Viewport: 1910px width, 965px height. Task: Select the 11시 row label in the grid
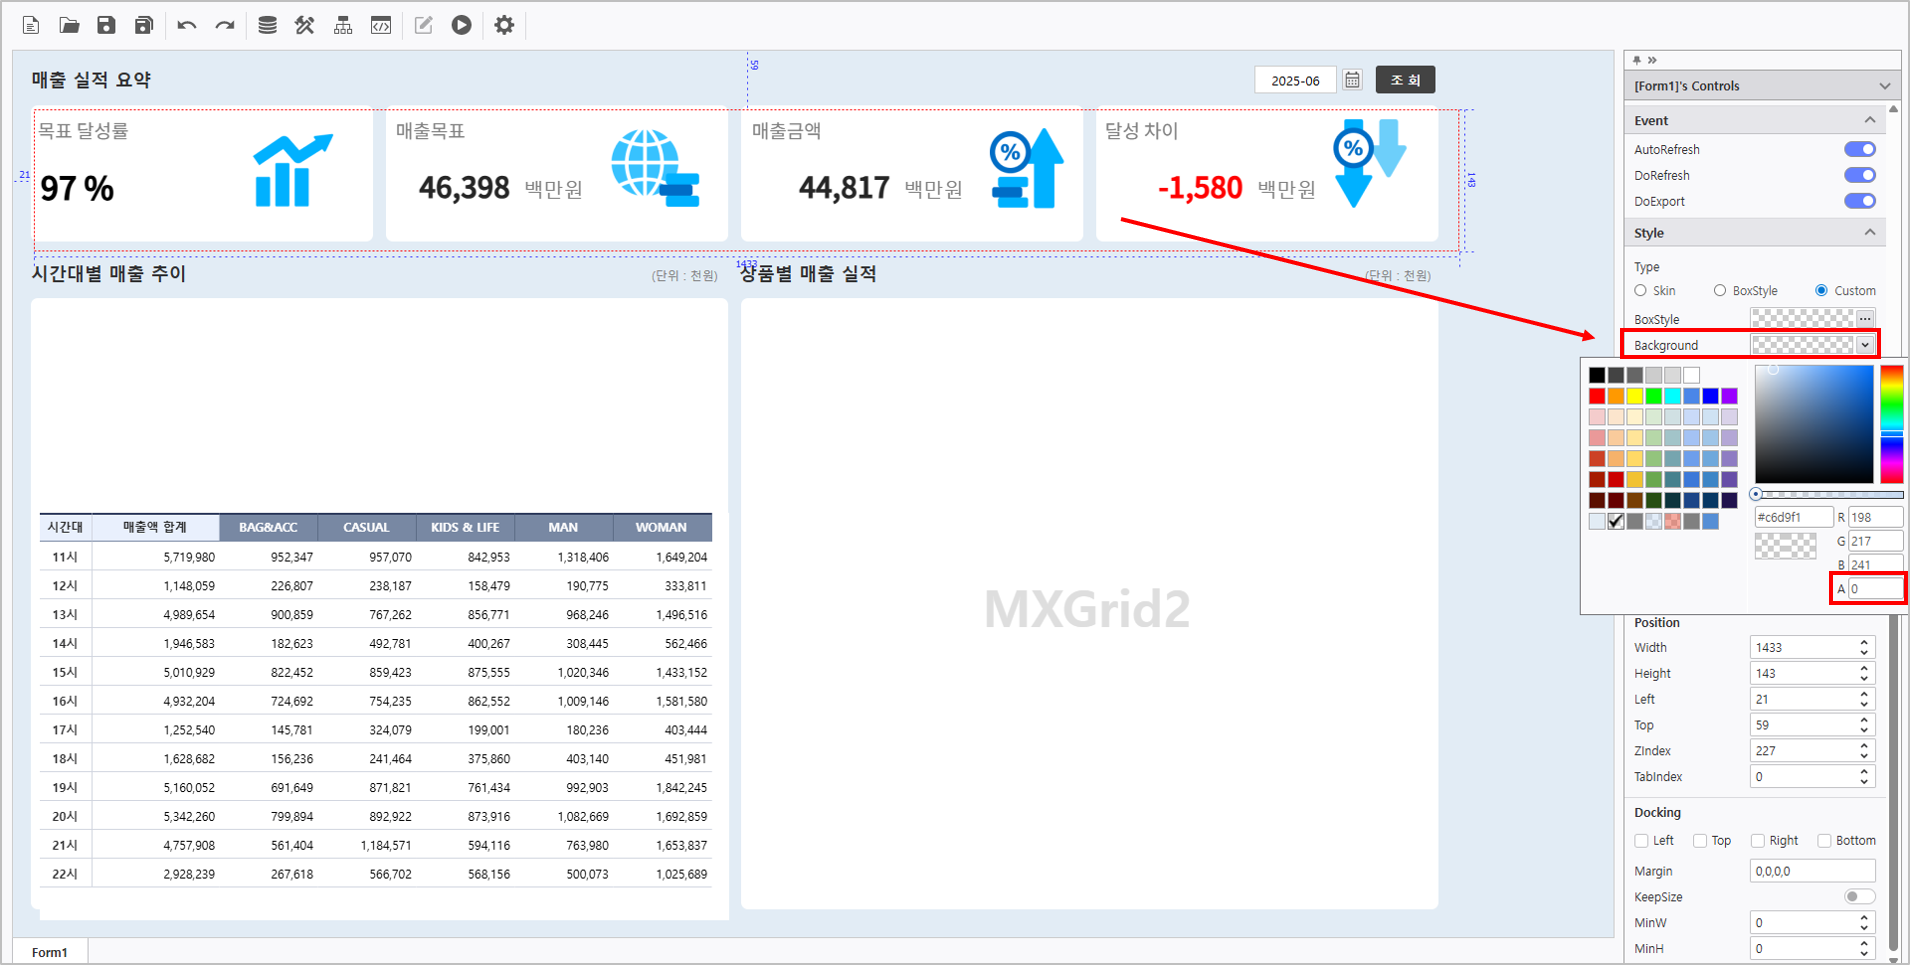(66, 557)
